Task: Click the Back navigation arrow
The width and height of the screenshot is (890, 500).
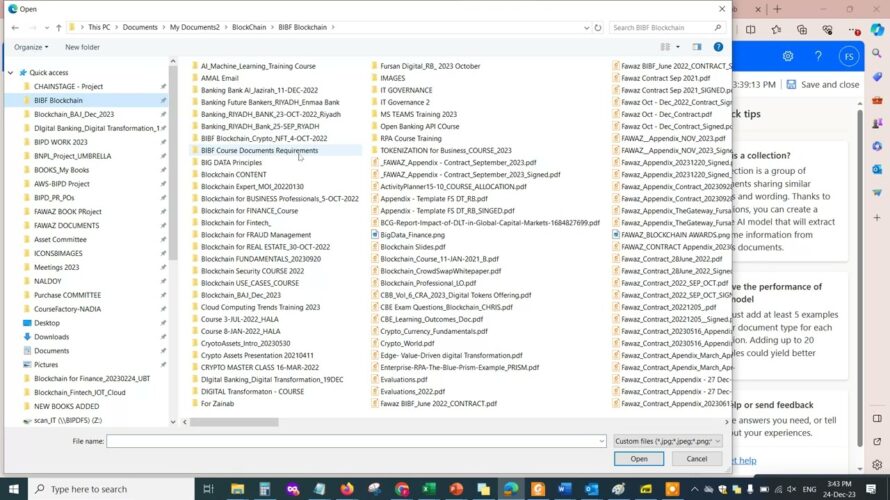Action: point(15,27)
